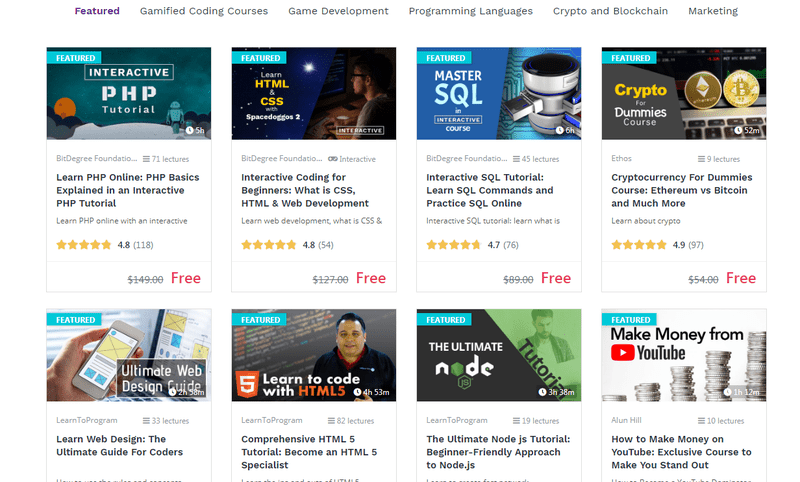Image resolution: width=800 pixels, height=482 pixels.
Task: Open Ultimate Web Design Guide thumbnail
Action: pos(129,355)
